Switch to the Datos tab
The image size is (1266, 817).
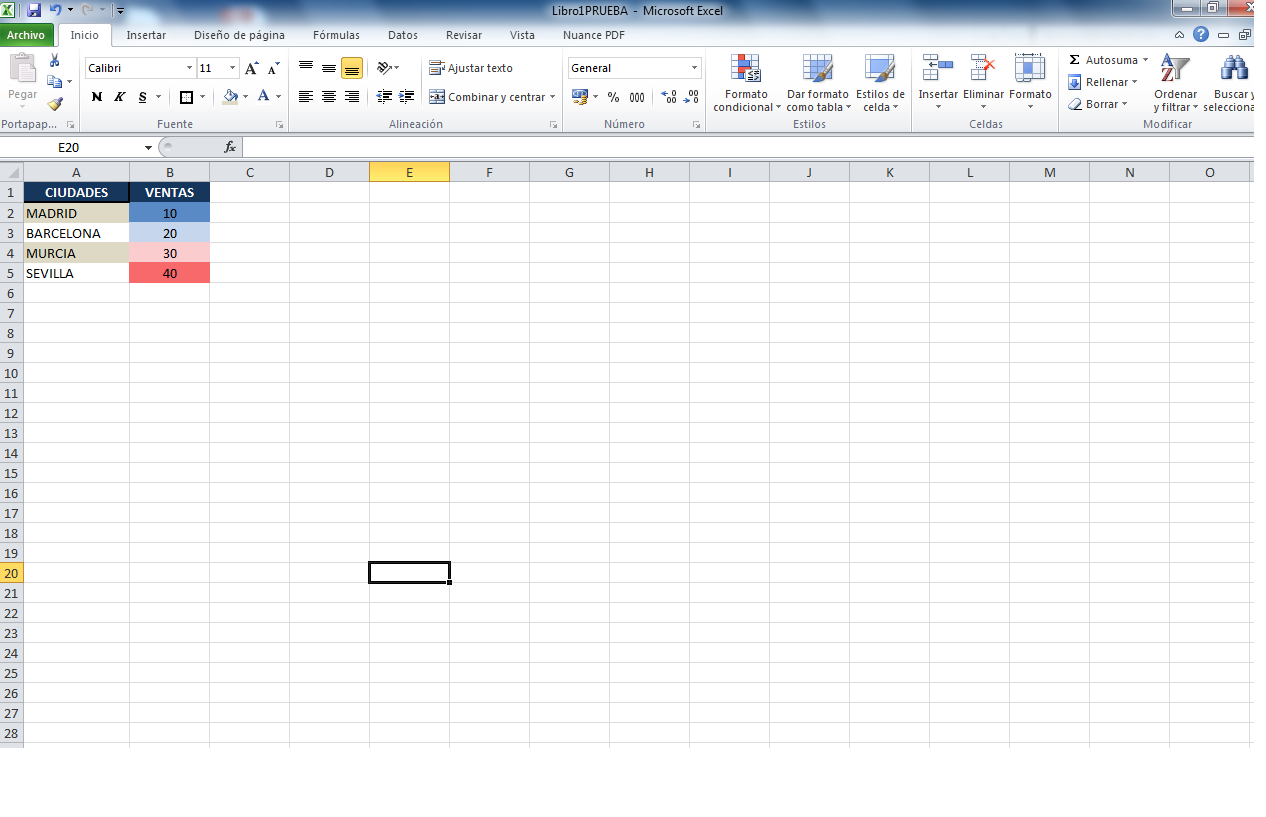(403, 35)
